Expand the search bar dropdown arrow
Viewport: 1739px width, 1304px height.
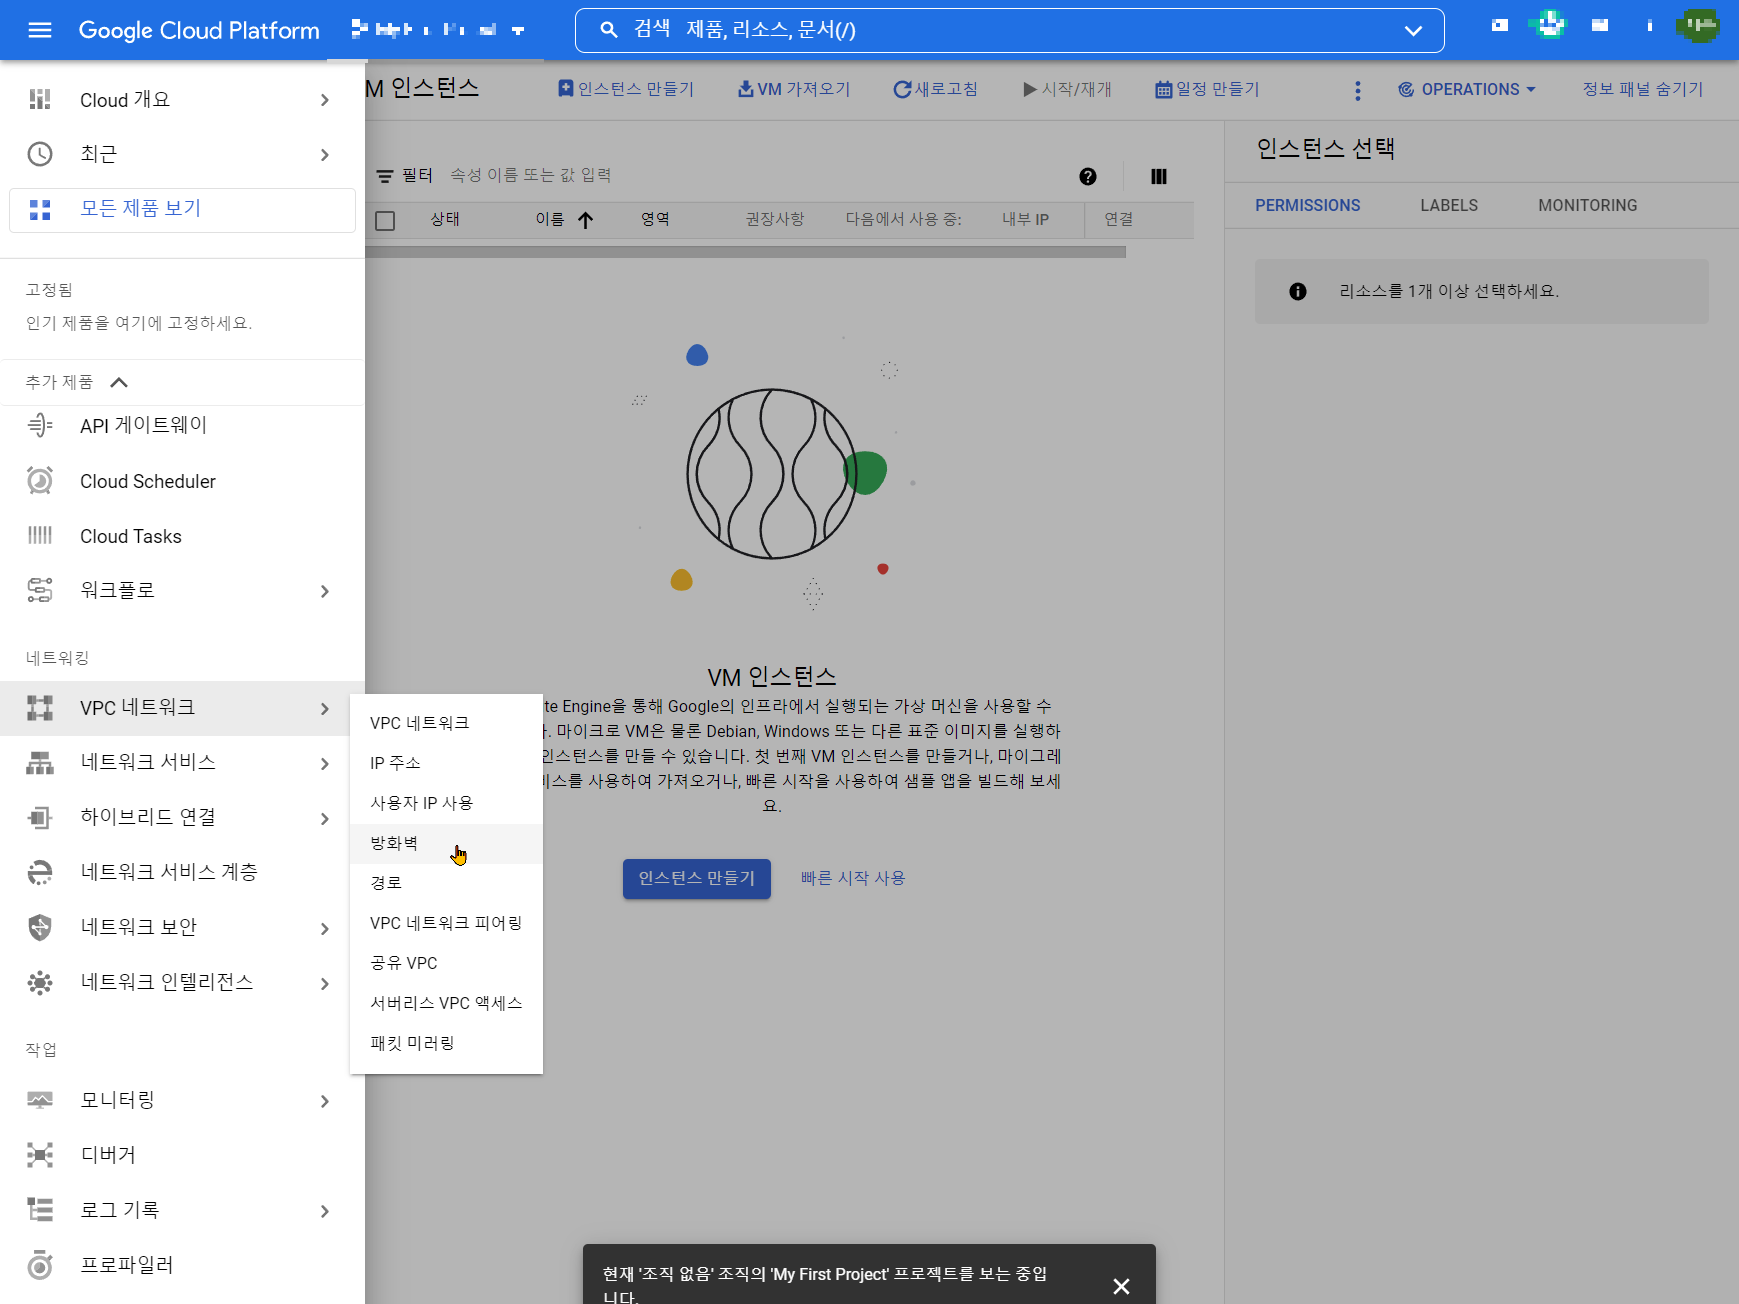1413,31
